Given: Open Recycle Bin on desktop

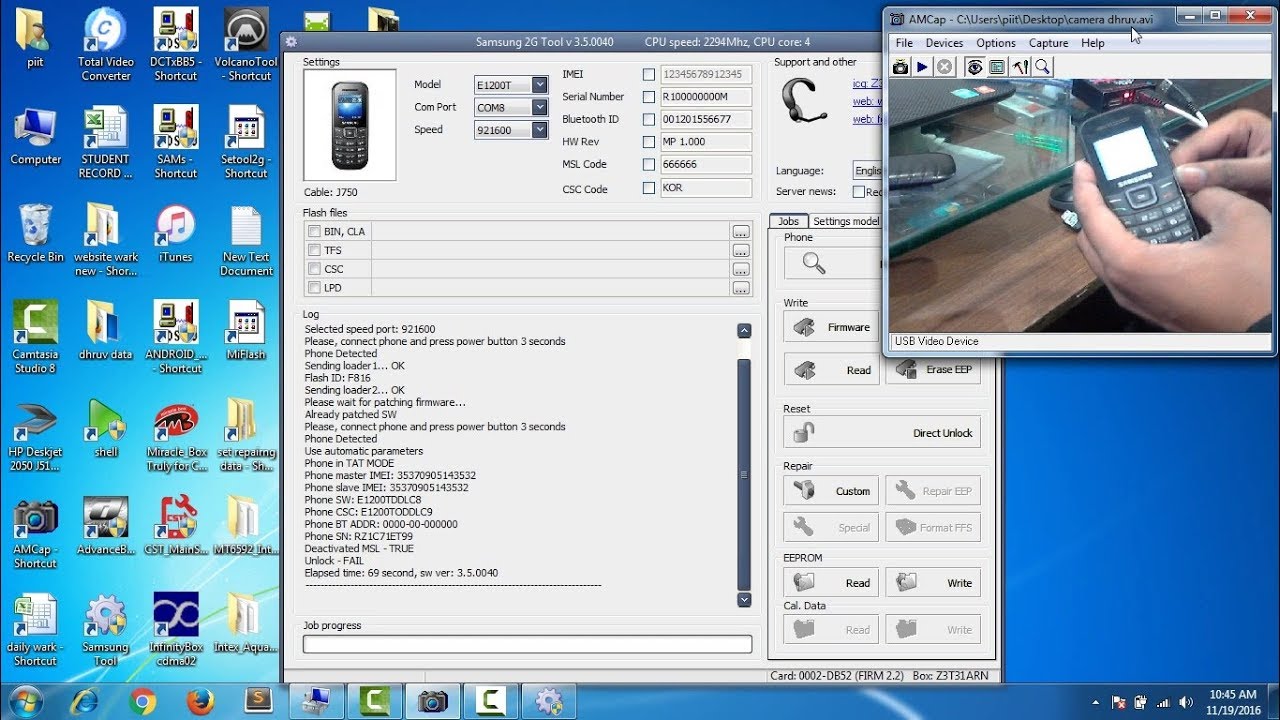Looking at the screenshot, I should click(35, 235).
